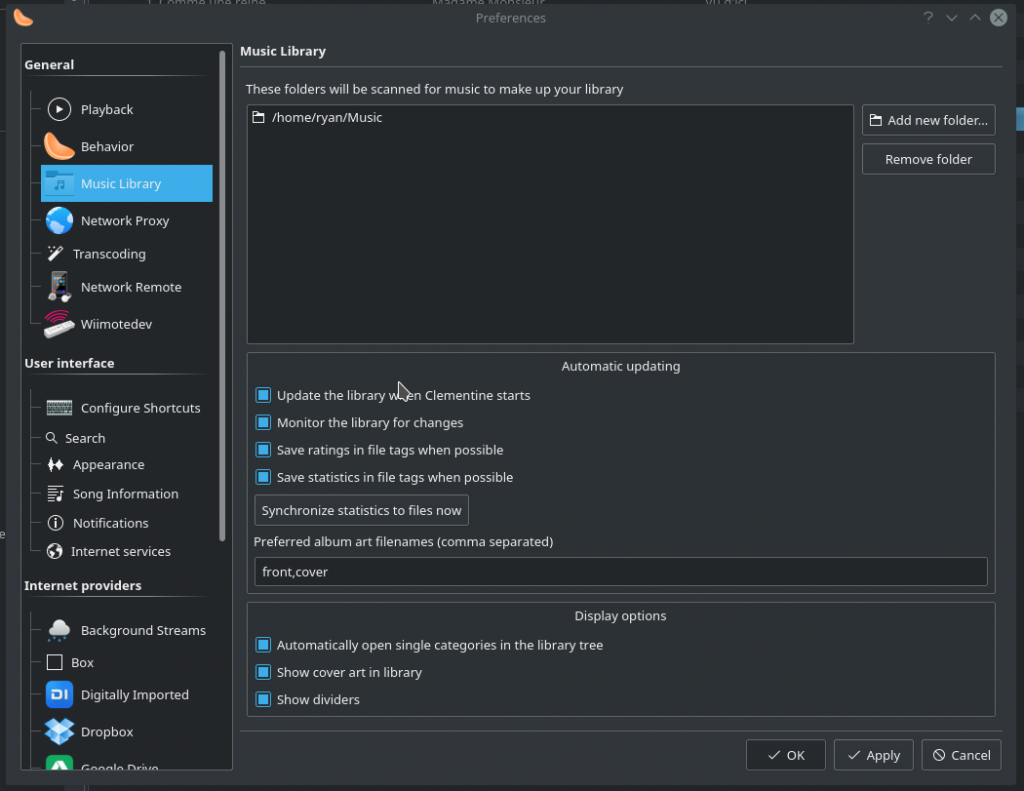Click the folder icon beside /home/ryan/Music

pos(259,118)
